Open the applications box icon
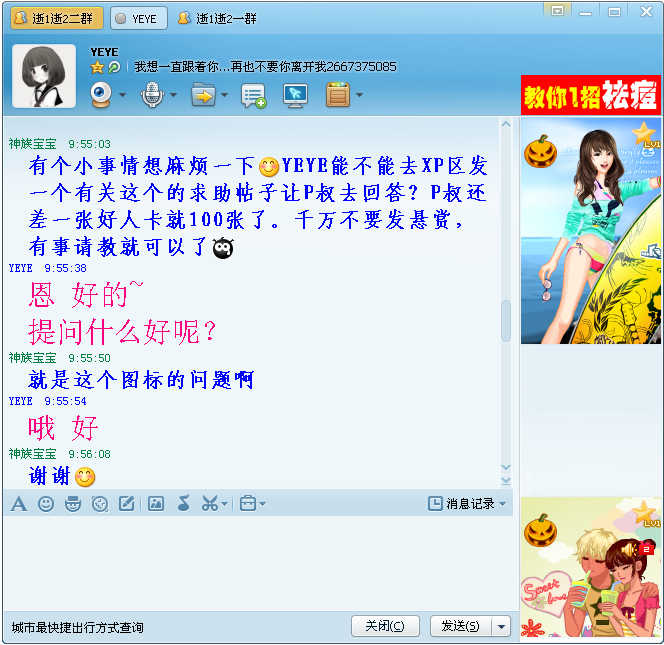The image size is (664, 645). pos(338,94)
